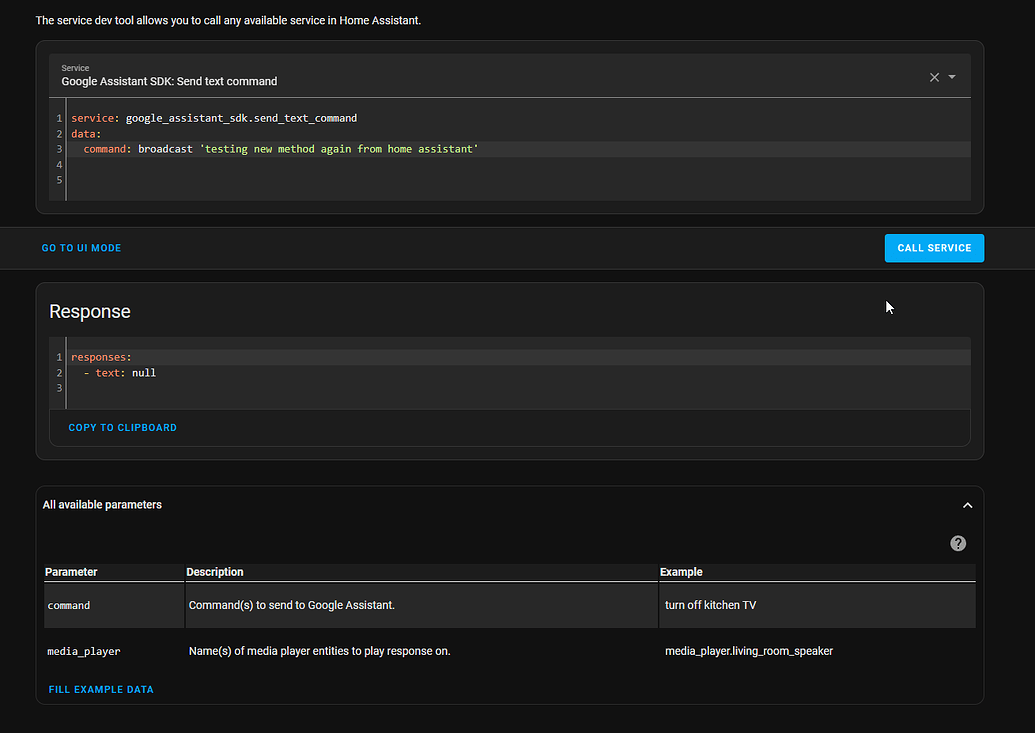Collapse the All available parameters chevron
Viewport: 1035px width, 733px height.
pyautogui.click(x=967, y=505)
